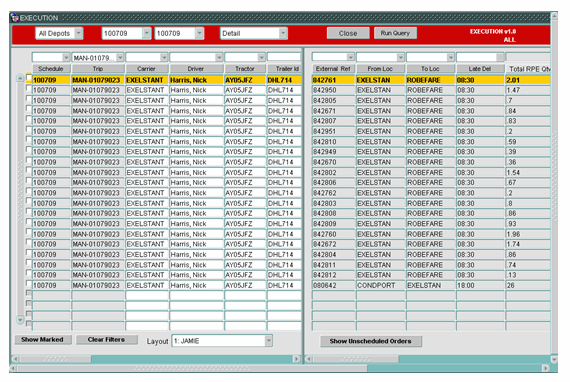Sort by the Carrier column header
This screenshot has height=382, width=570.
tap(146, 69)
